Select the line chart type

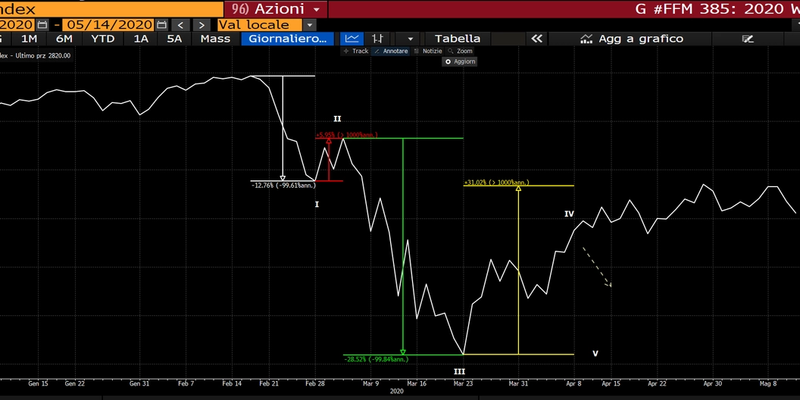click(x=352, y=39)
